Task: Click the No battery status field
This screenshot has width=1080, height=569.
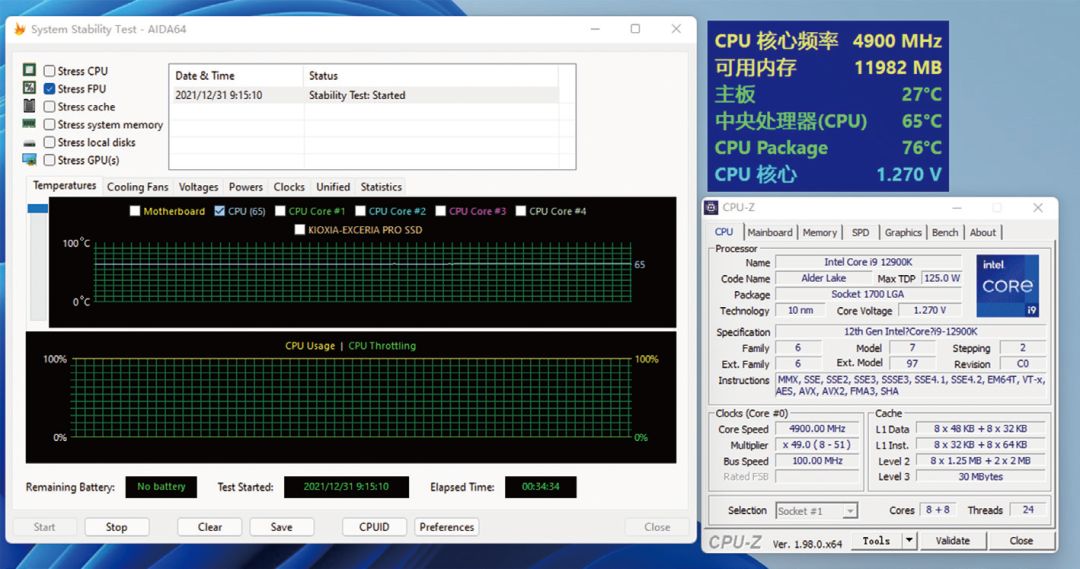Action: [161, 487]
